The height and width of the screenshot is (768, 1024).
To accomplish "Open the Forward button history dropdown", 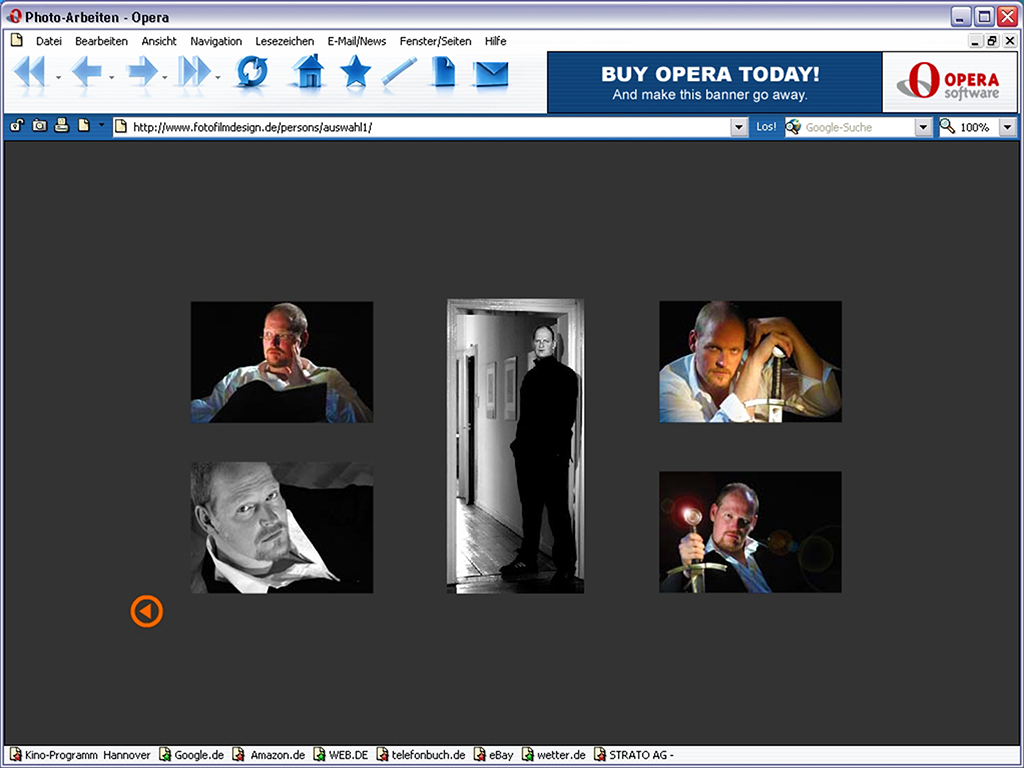I will 164,78.
